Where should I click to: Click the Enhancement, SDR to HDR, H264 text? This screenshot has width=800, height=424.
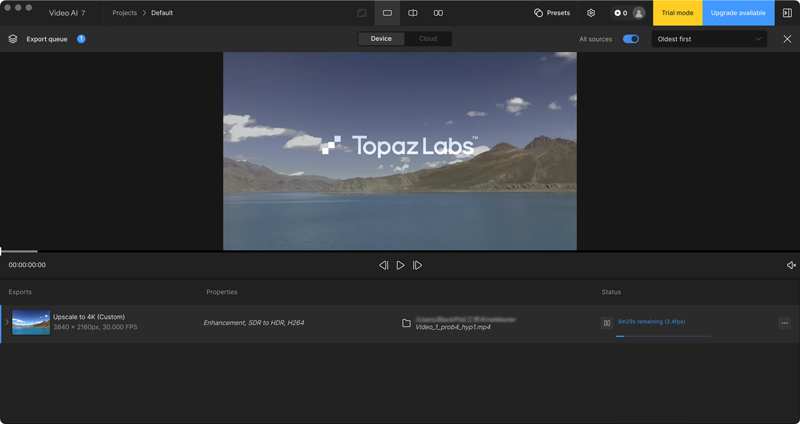click(x=254, y=323)
